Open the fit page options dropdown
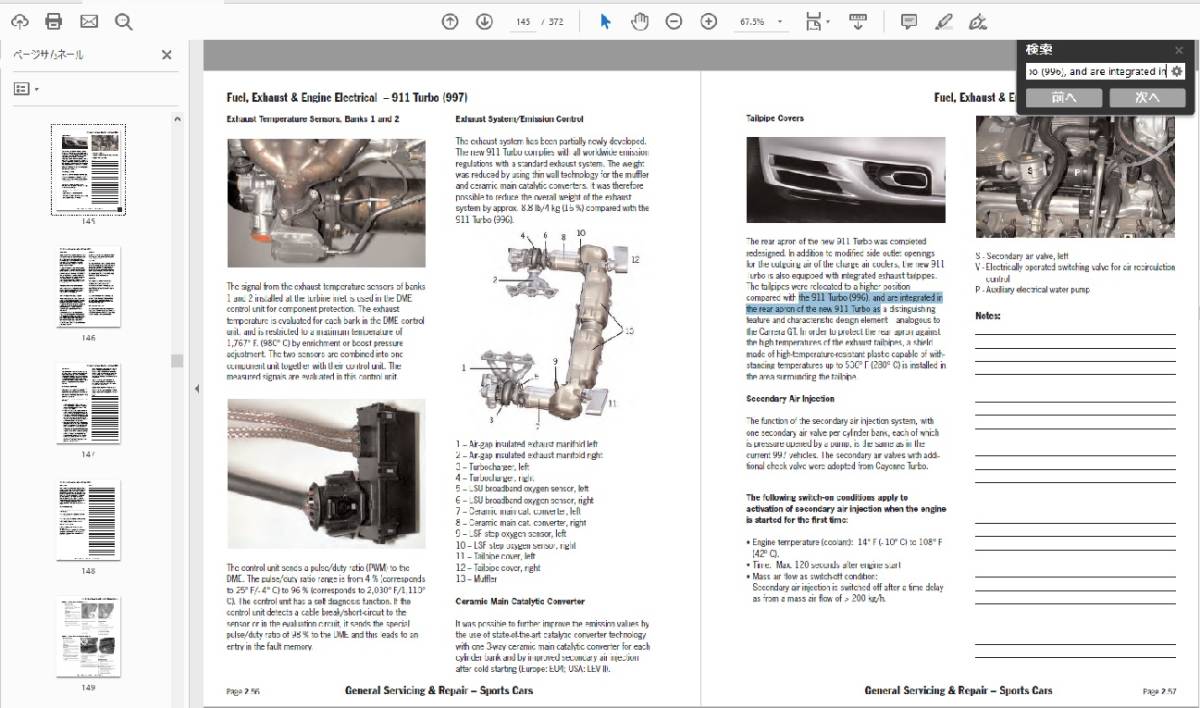 tap(817, 21)
